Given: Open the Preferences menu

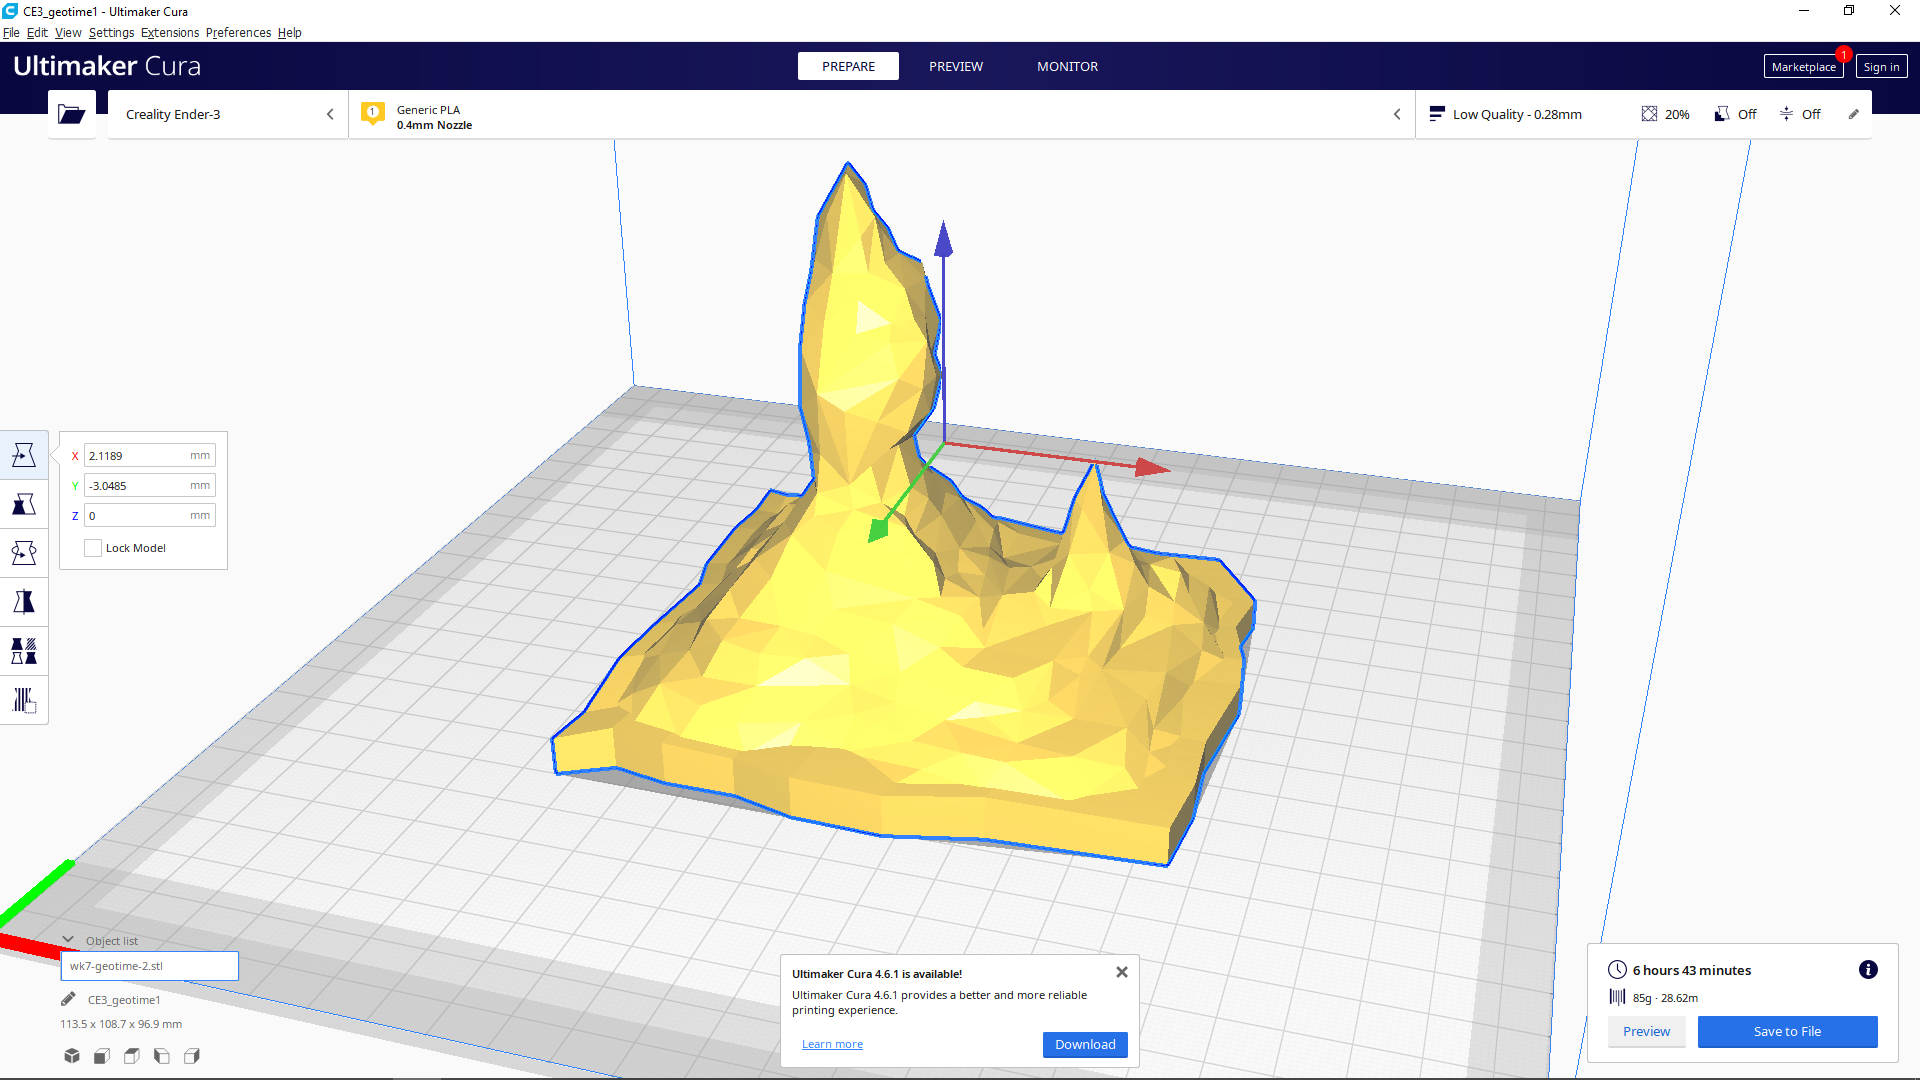Looking at the screenshot, I should tap(238, 32).
